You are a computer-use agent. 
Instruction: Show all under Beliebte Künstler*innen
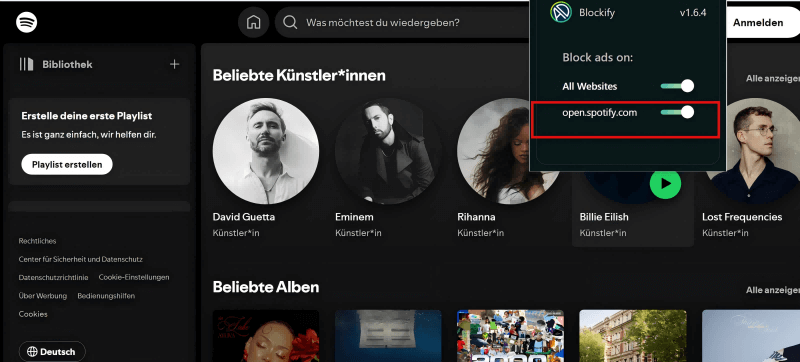coord(772,79)
